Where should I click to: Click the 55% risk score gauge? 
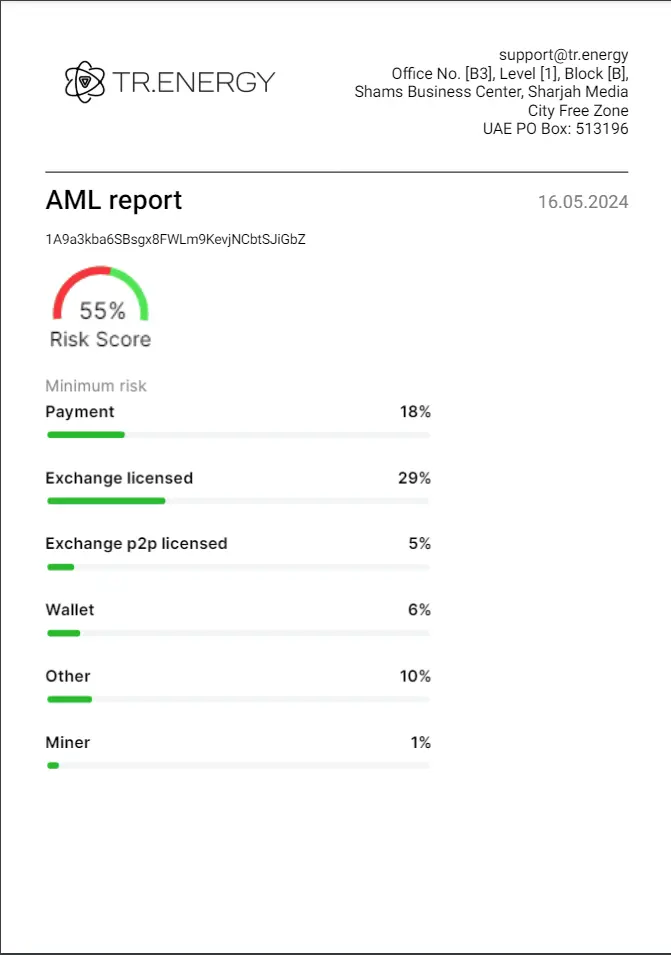(101, 297)
